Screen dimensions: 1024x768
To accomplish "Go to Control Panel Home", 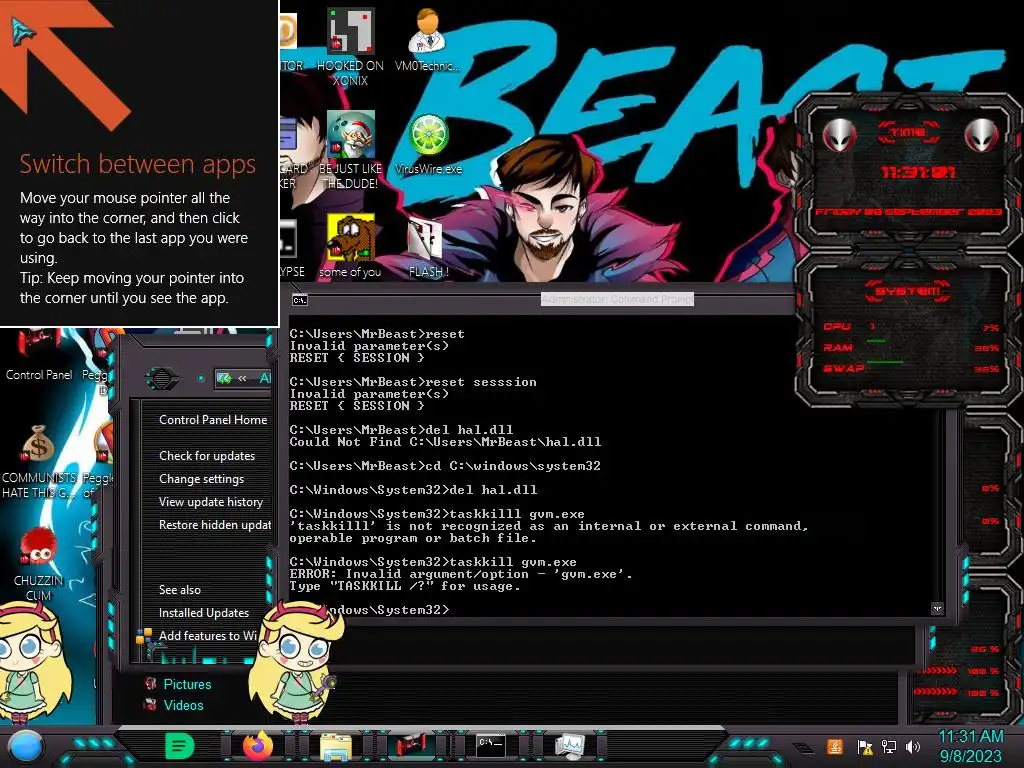I will pyautogui.click(x=213, y=420).
